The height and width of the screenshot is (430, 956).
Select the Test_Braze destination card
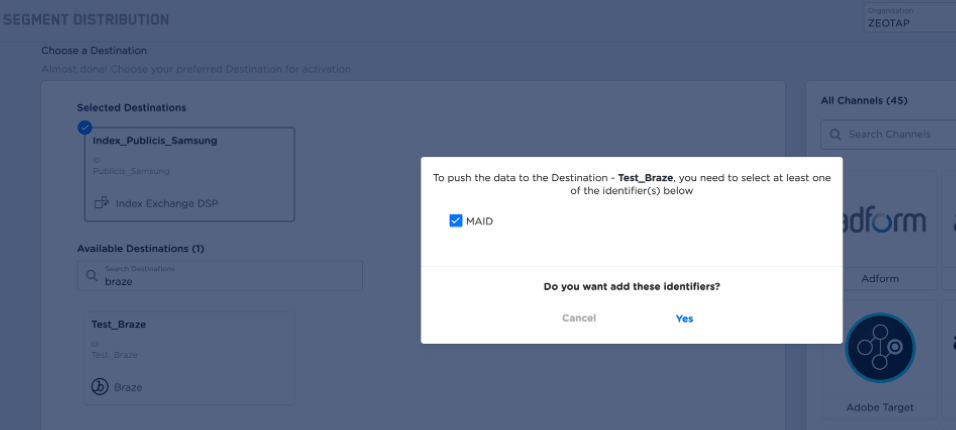186,357
